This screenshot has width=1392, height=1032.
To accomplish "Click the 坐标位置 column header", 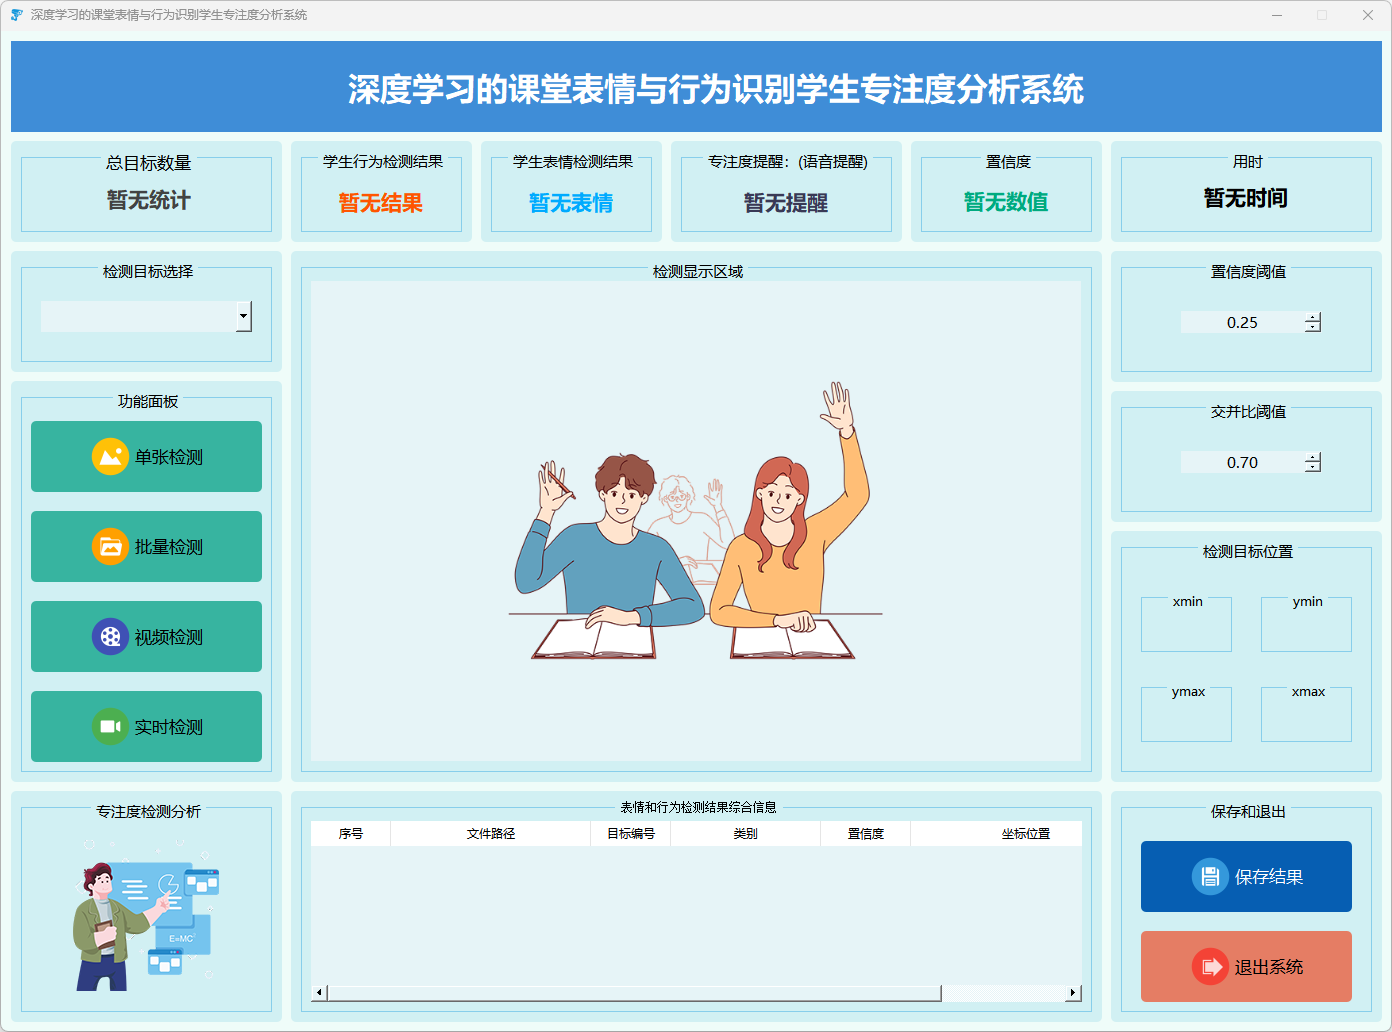I will 1025,834.
